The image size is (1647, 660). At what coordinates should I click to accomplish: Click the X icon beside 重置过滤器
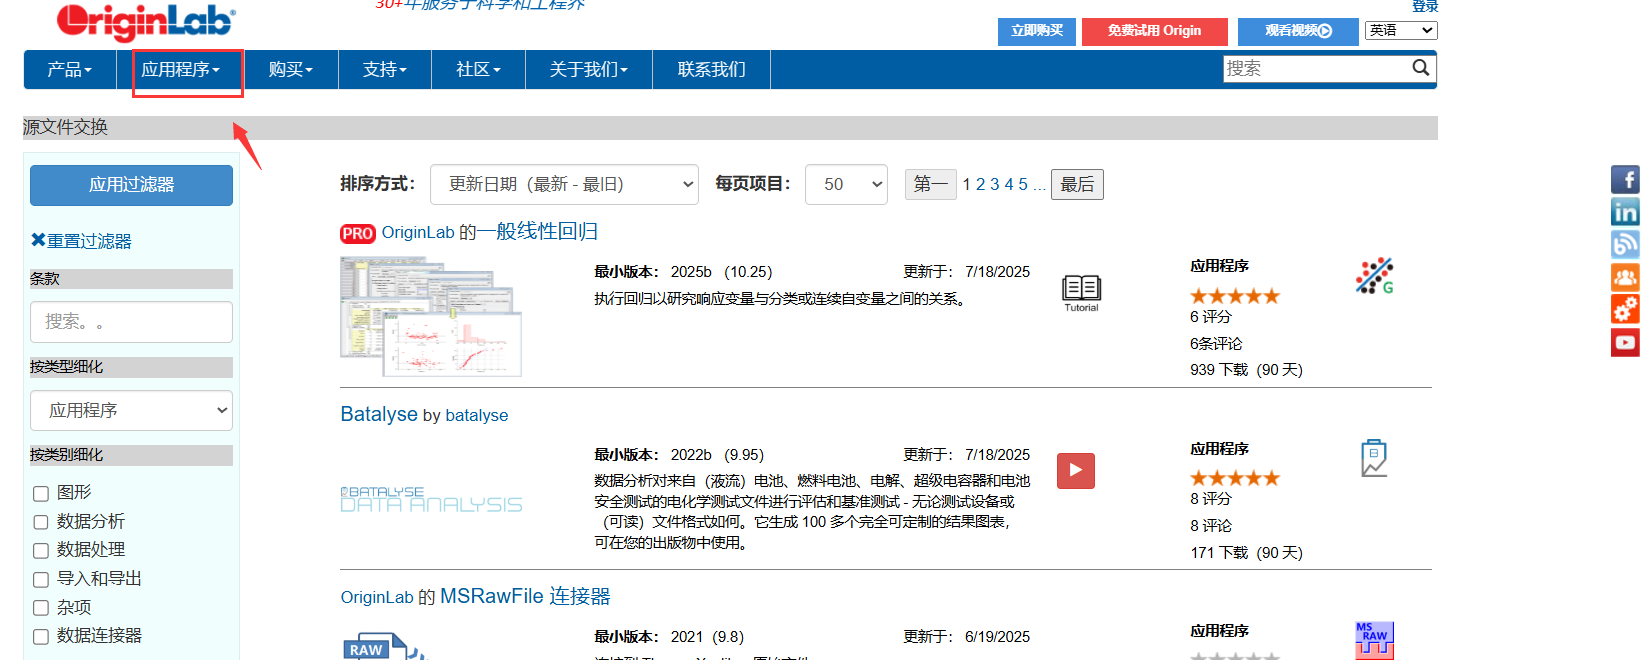[x=38, y=240]
